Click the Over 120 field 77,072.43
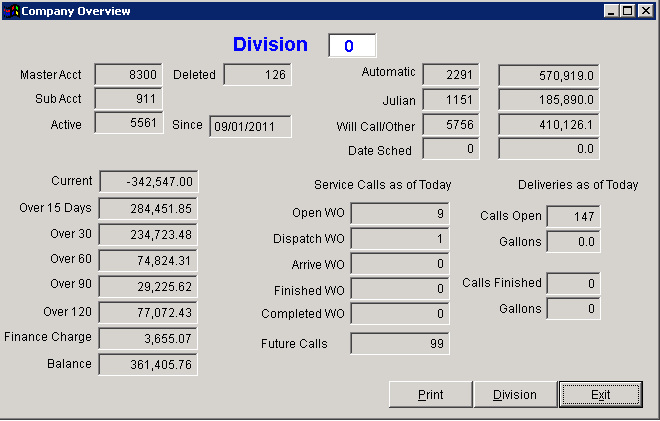 [x=148, y=312]
